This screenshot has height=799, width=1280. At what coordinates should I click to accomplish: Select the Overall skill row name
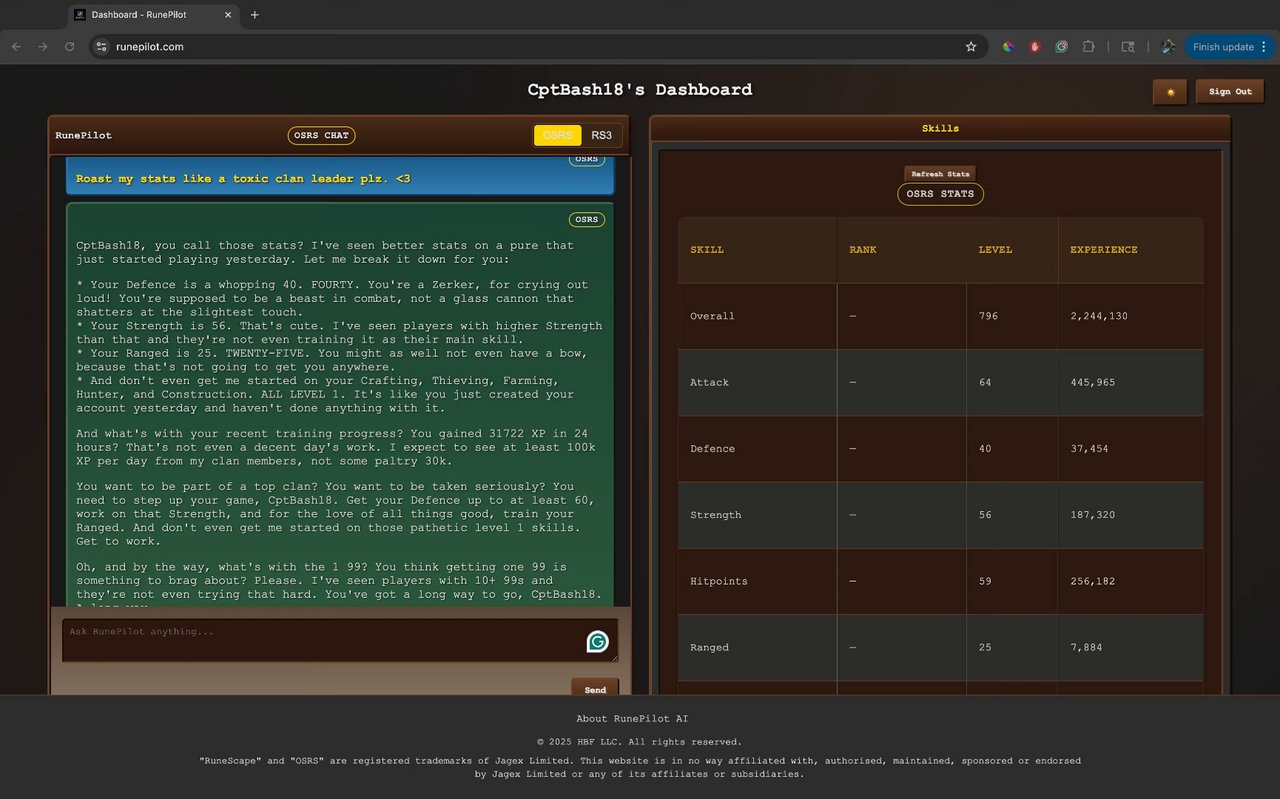(x=712, y=316)
